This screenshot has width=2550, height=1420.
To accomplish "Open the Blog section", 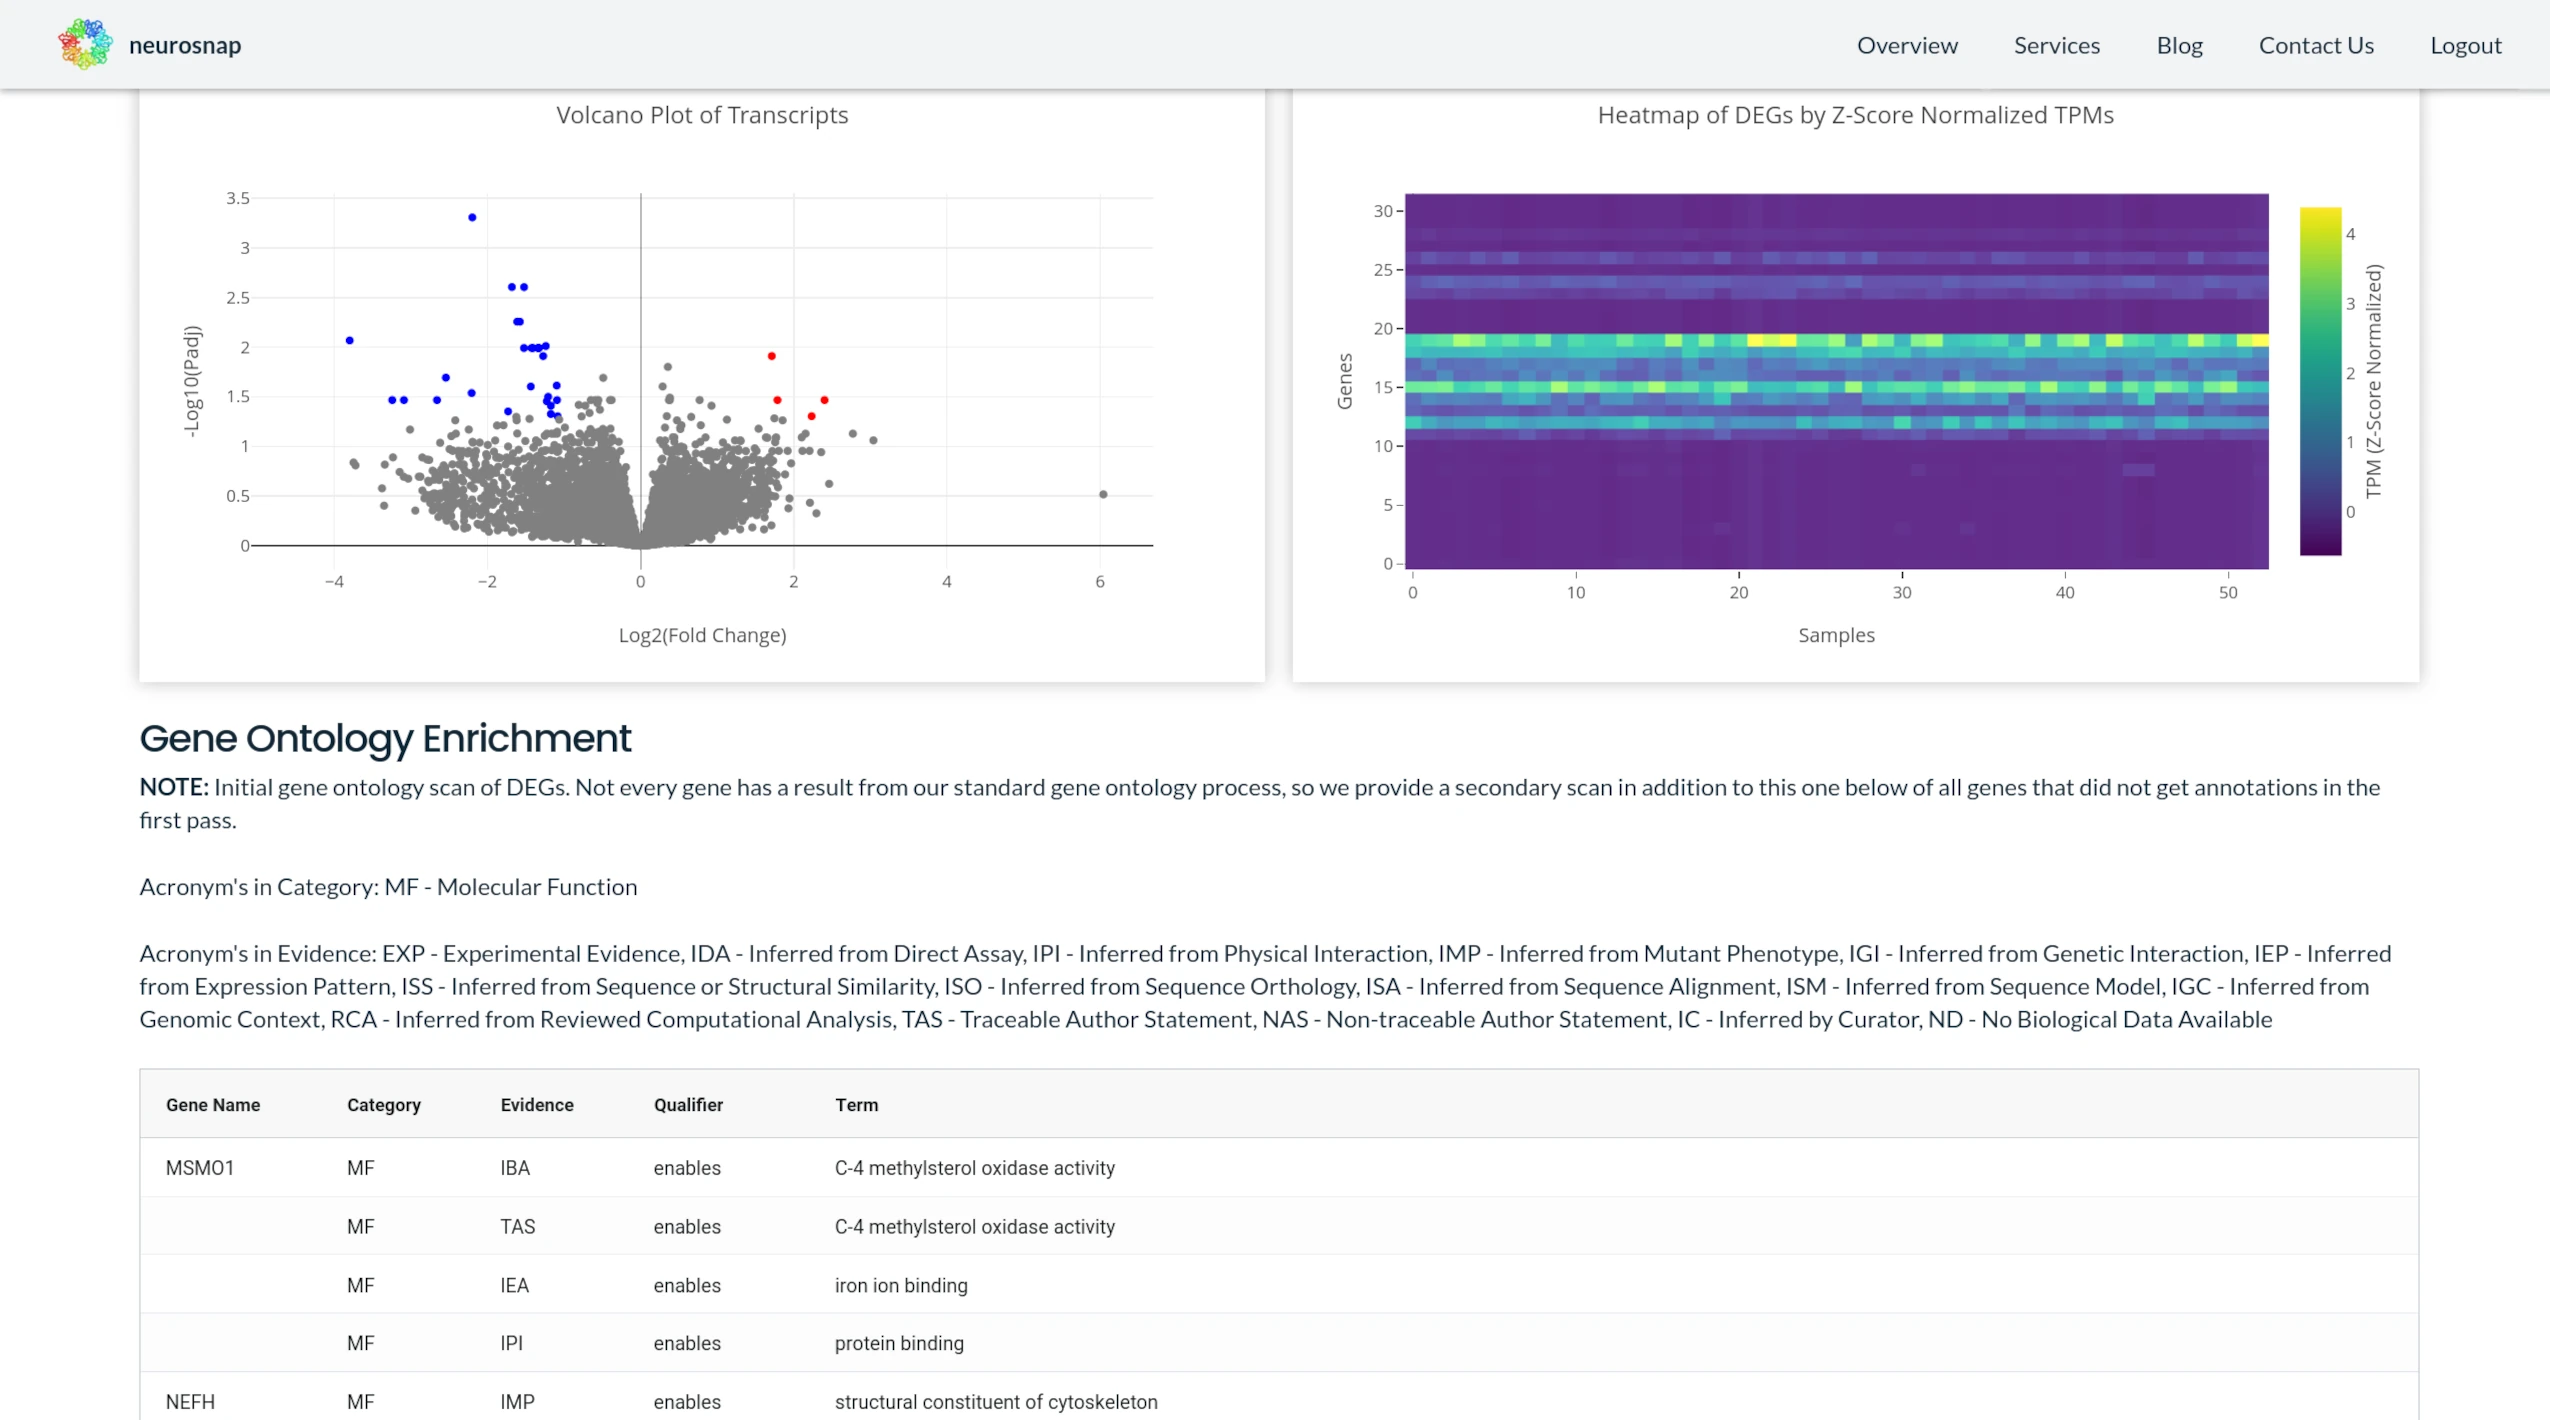I will 2179,45.
